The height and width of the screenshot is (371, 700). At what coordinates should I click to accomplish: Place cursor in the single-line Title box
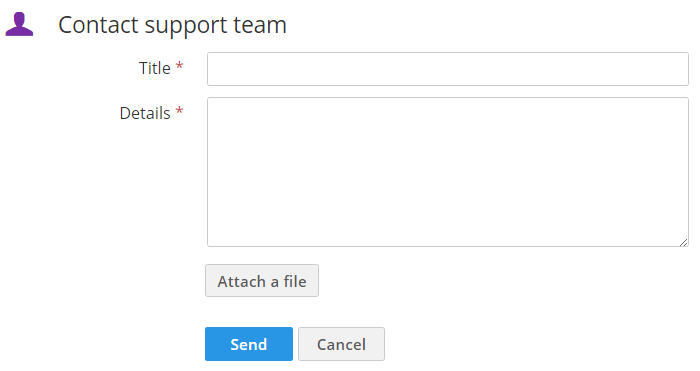[x=448, y=69]
